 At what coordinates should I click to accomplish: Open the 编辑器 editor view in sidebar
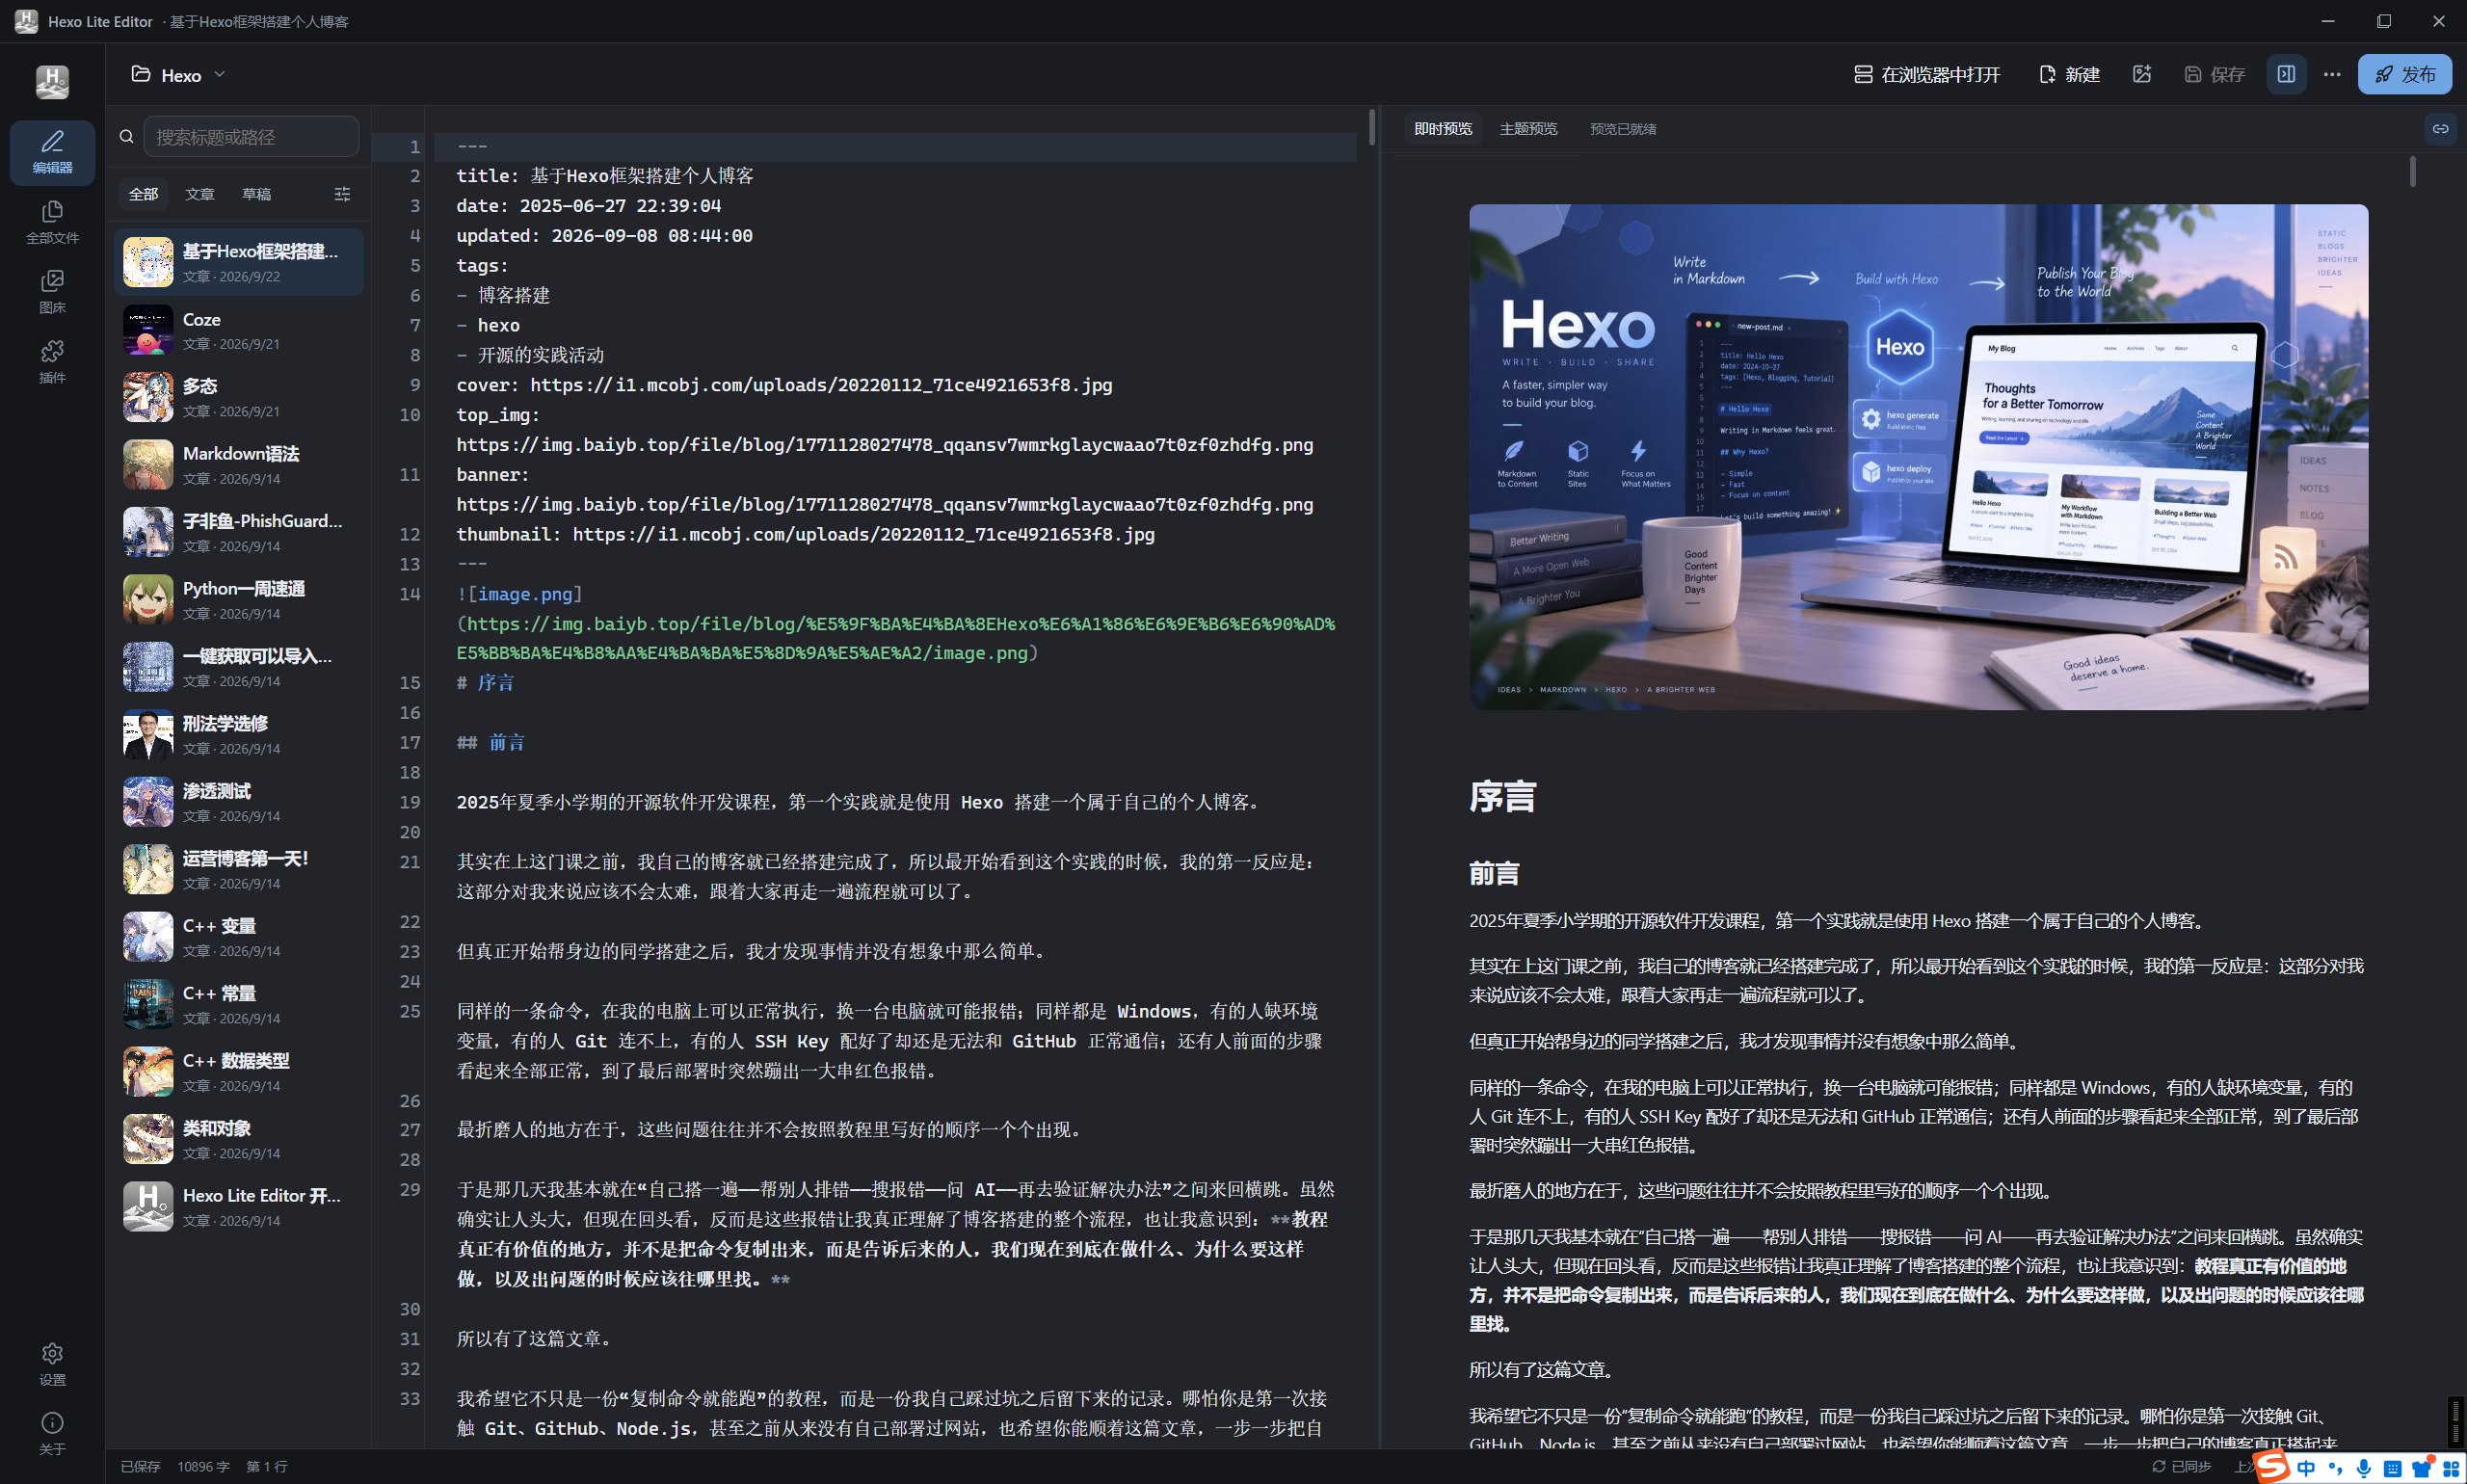click(52, 152)
